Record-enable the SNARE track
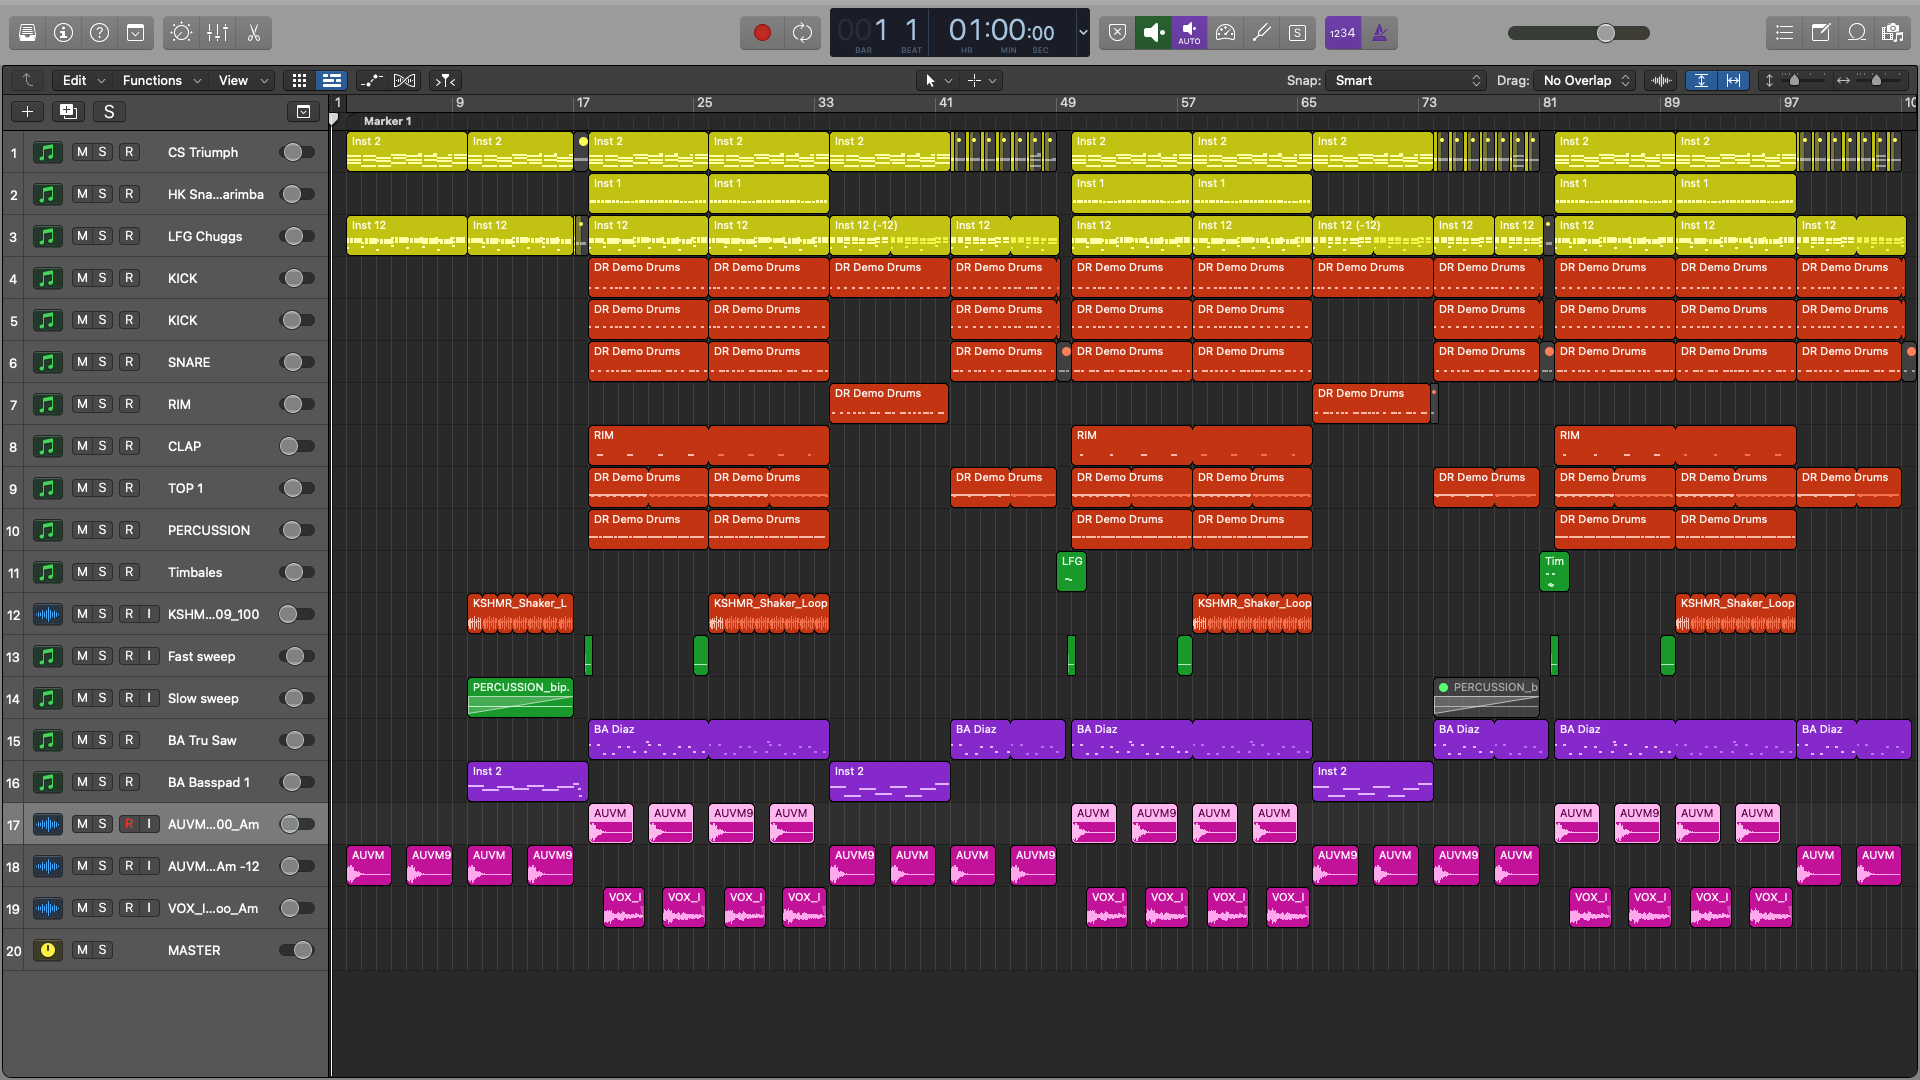 click(x=129, y=362)
